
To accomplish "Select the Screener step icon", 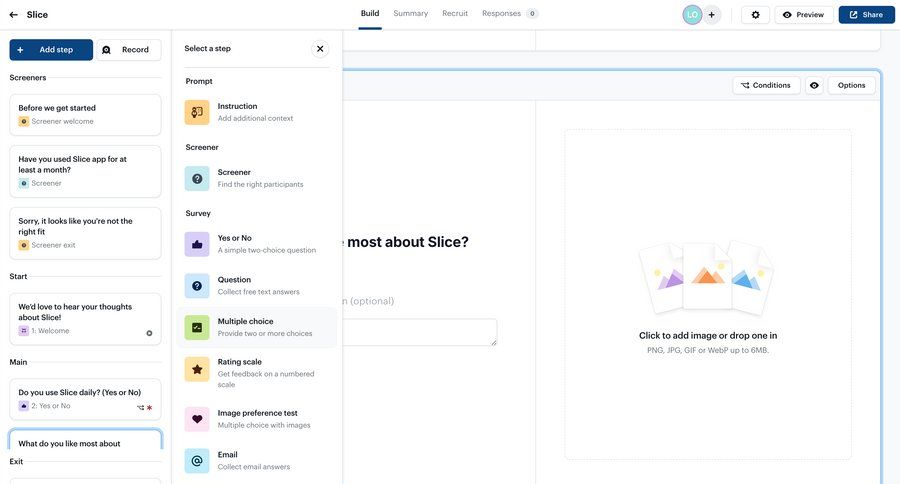I will tap(197, 179).
